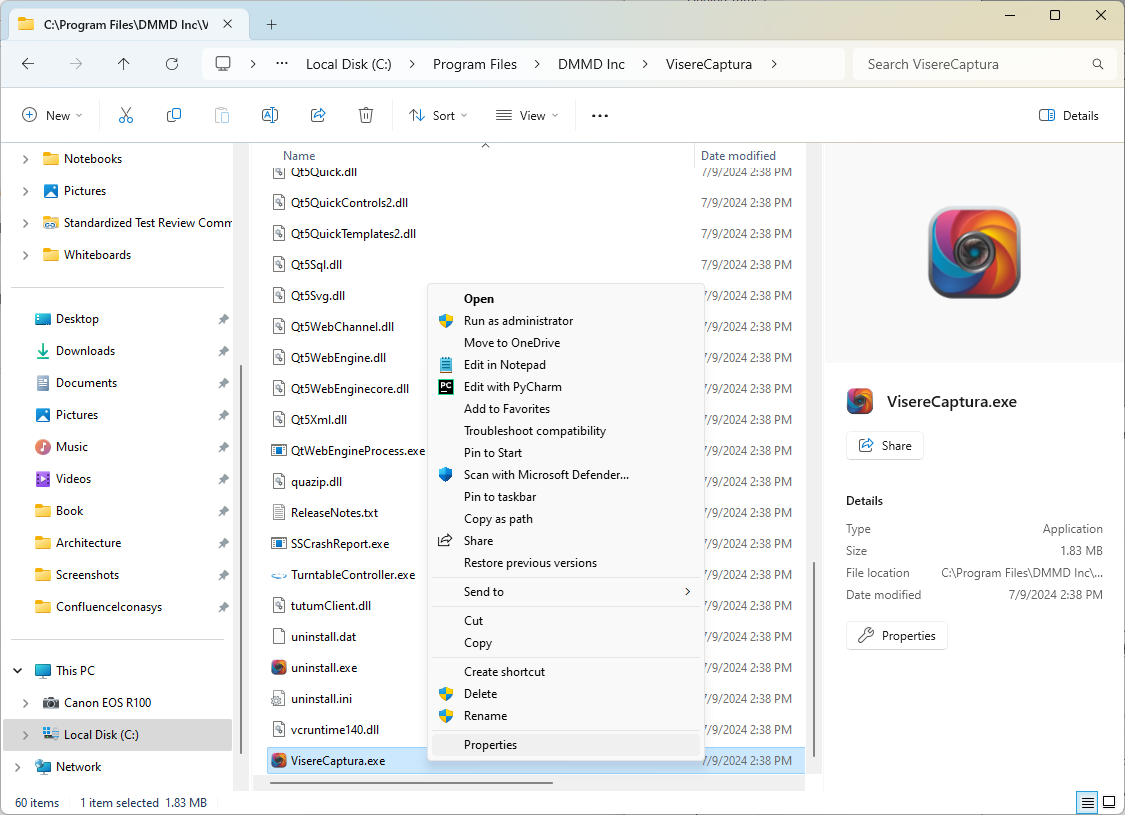The width and height of the screenshot is (1125, 815).
Task: Choose Run as administrator from context menu
Action: (518, 321)
